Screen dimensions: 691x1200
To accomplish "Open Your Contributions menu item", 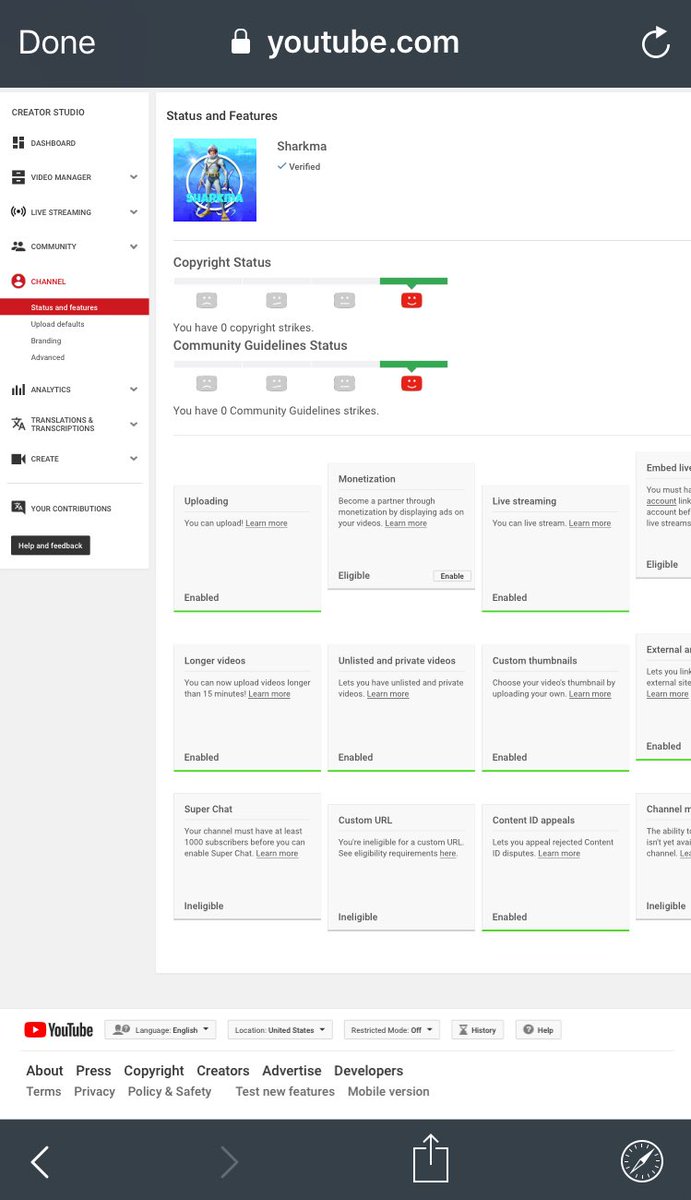I will point(71,508).
